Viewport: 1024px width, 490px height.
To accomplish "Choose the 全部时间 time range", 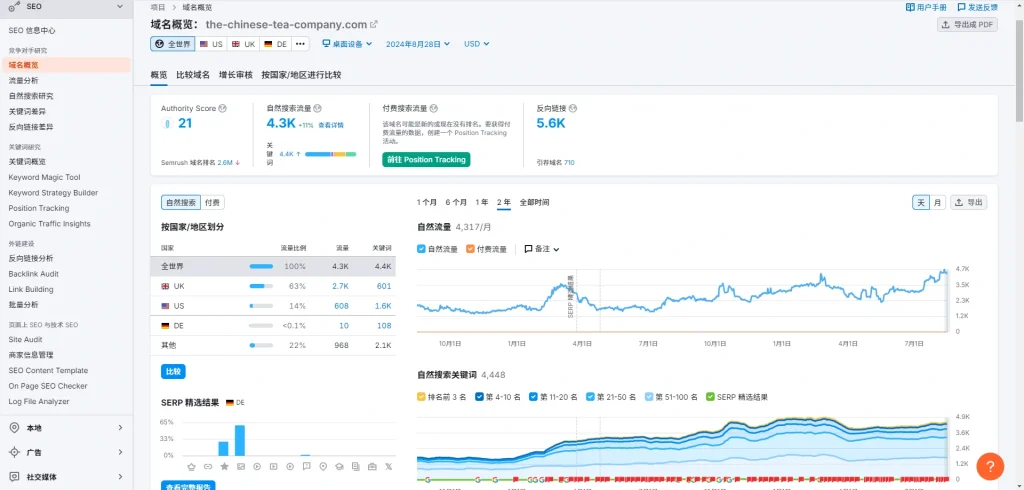I will click(534, 203).
